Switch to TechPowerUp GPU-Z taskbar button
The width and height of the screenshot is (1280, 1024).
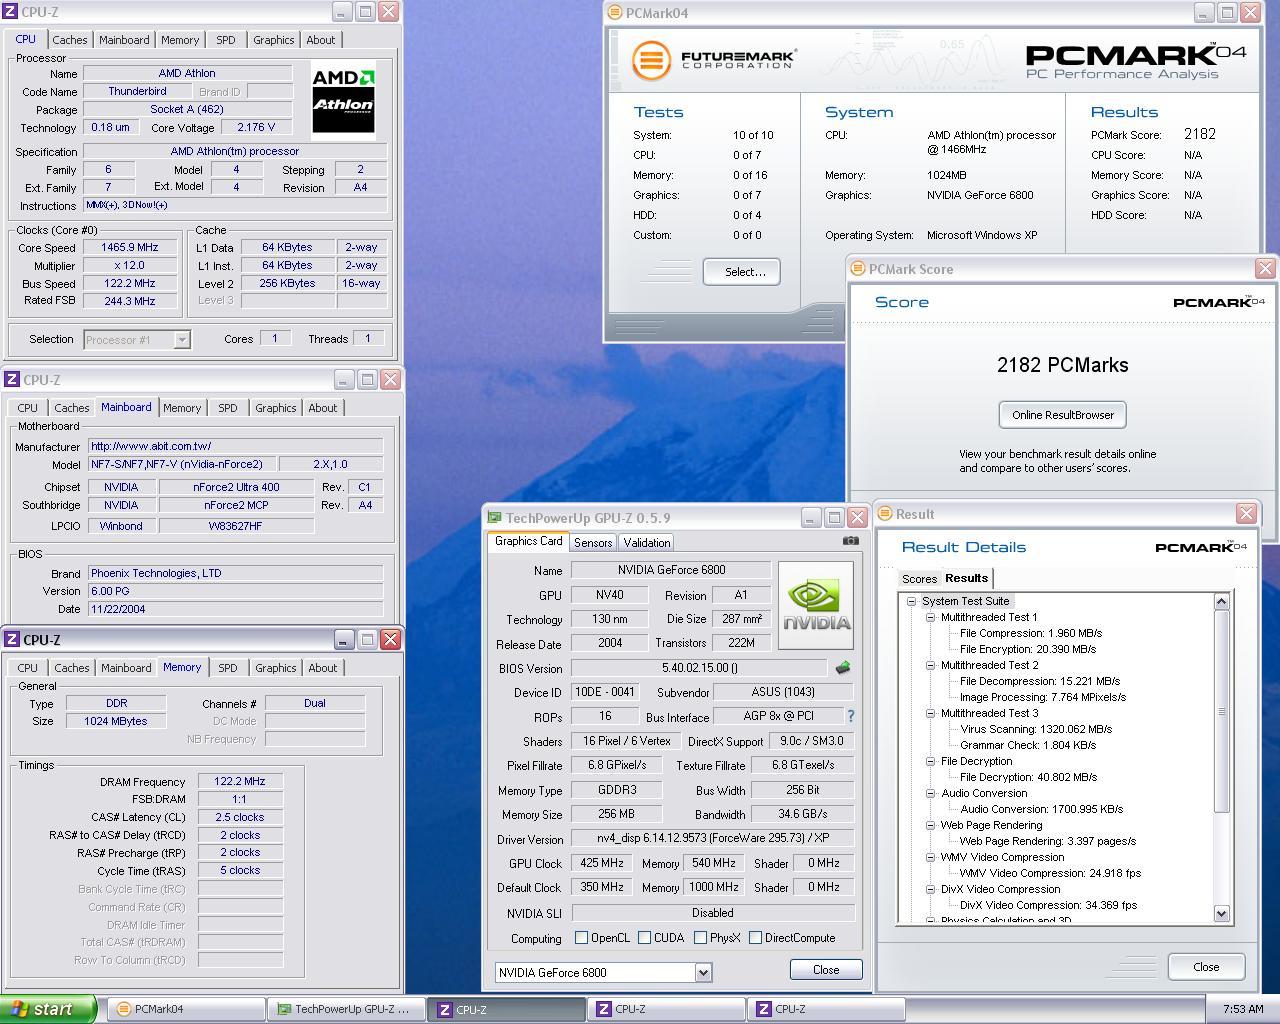click(x=346, y=1009)
